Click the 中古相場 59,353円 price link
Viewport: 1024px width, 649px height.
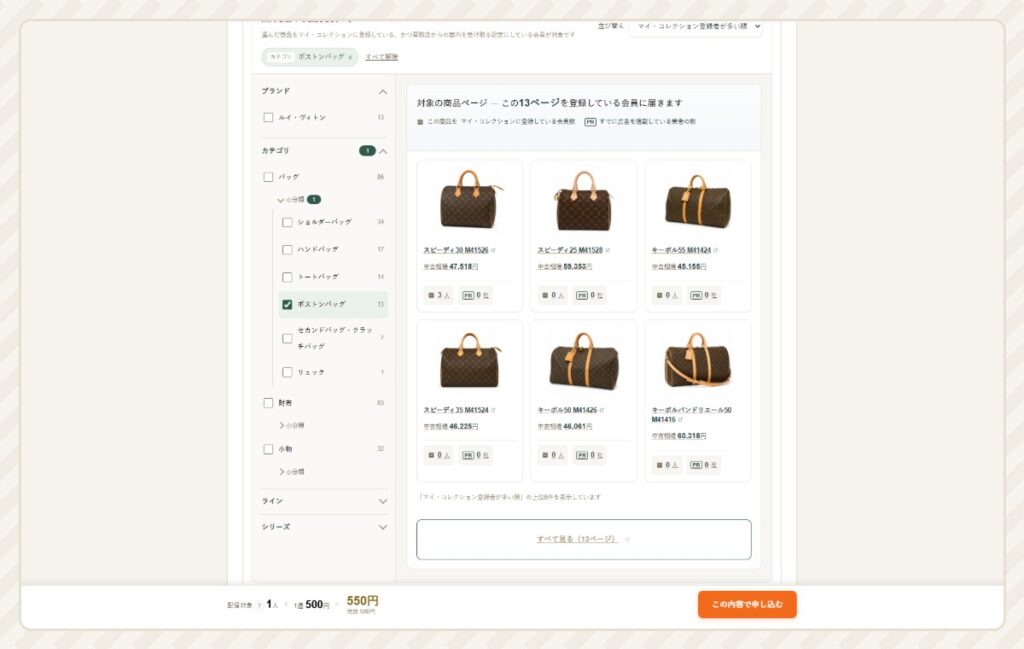(565, 266)
